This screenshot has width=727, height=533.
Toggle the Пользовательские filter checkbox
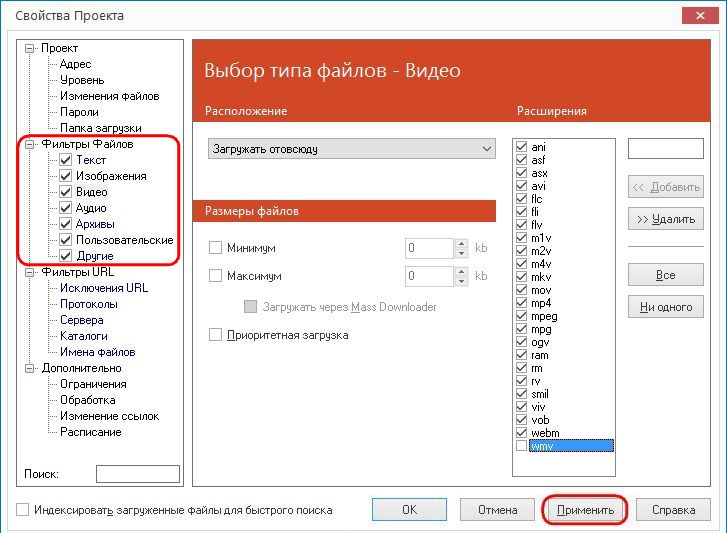click(x=65, y=240)
